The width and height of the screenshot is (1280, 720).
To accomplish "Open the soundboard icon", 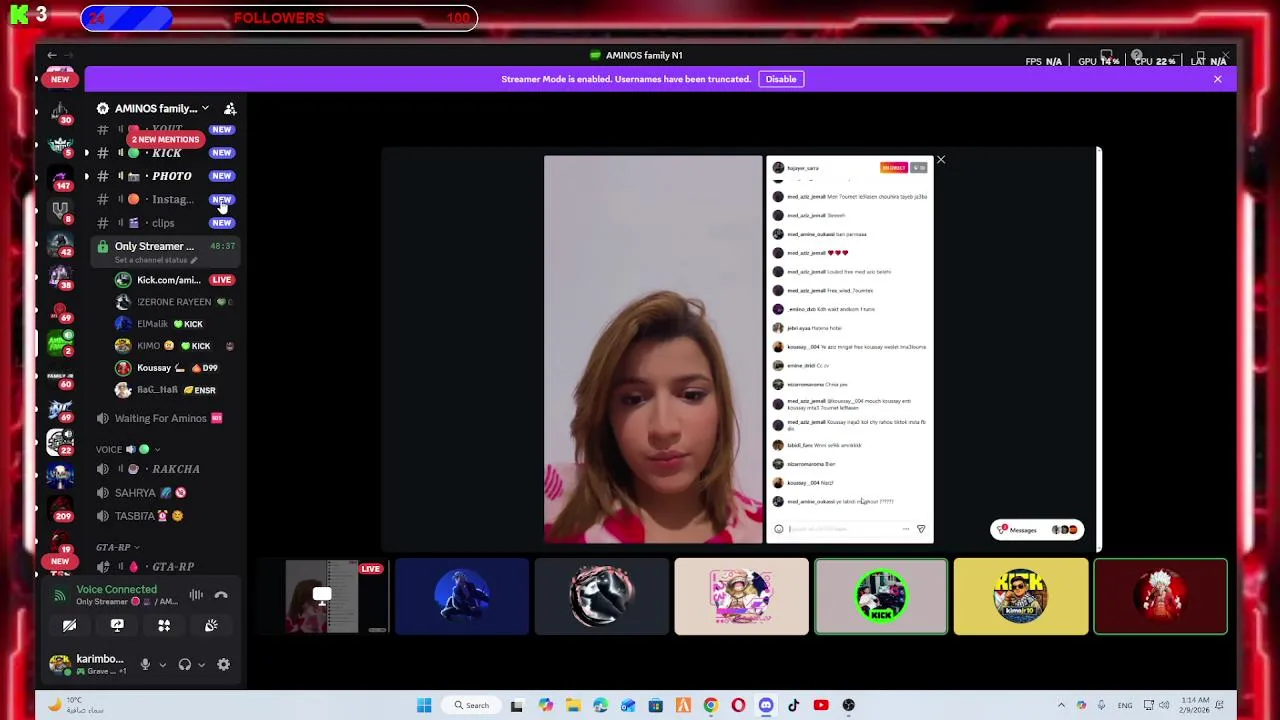I will tap(211, 626).
